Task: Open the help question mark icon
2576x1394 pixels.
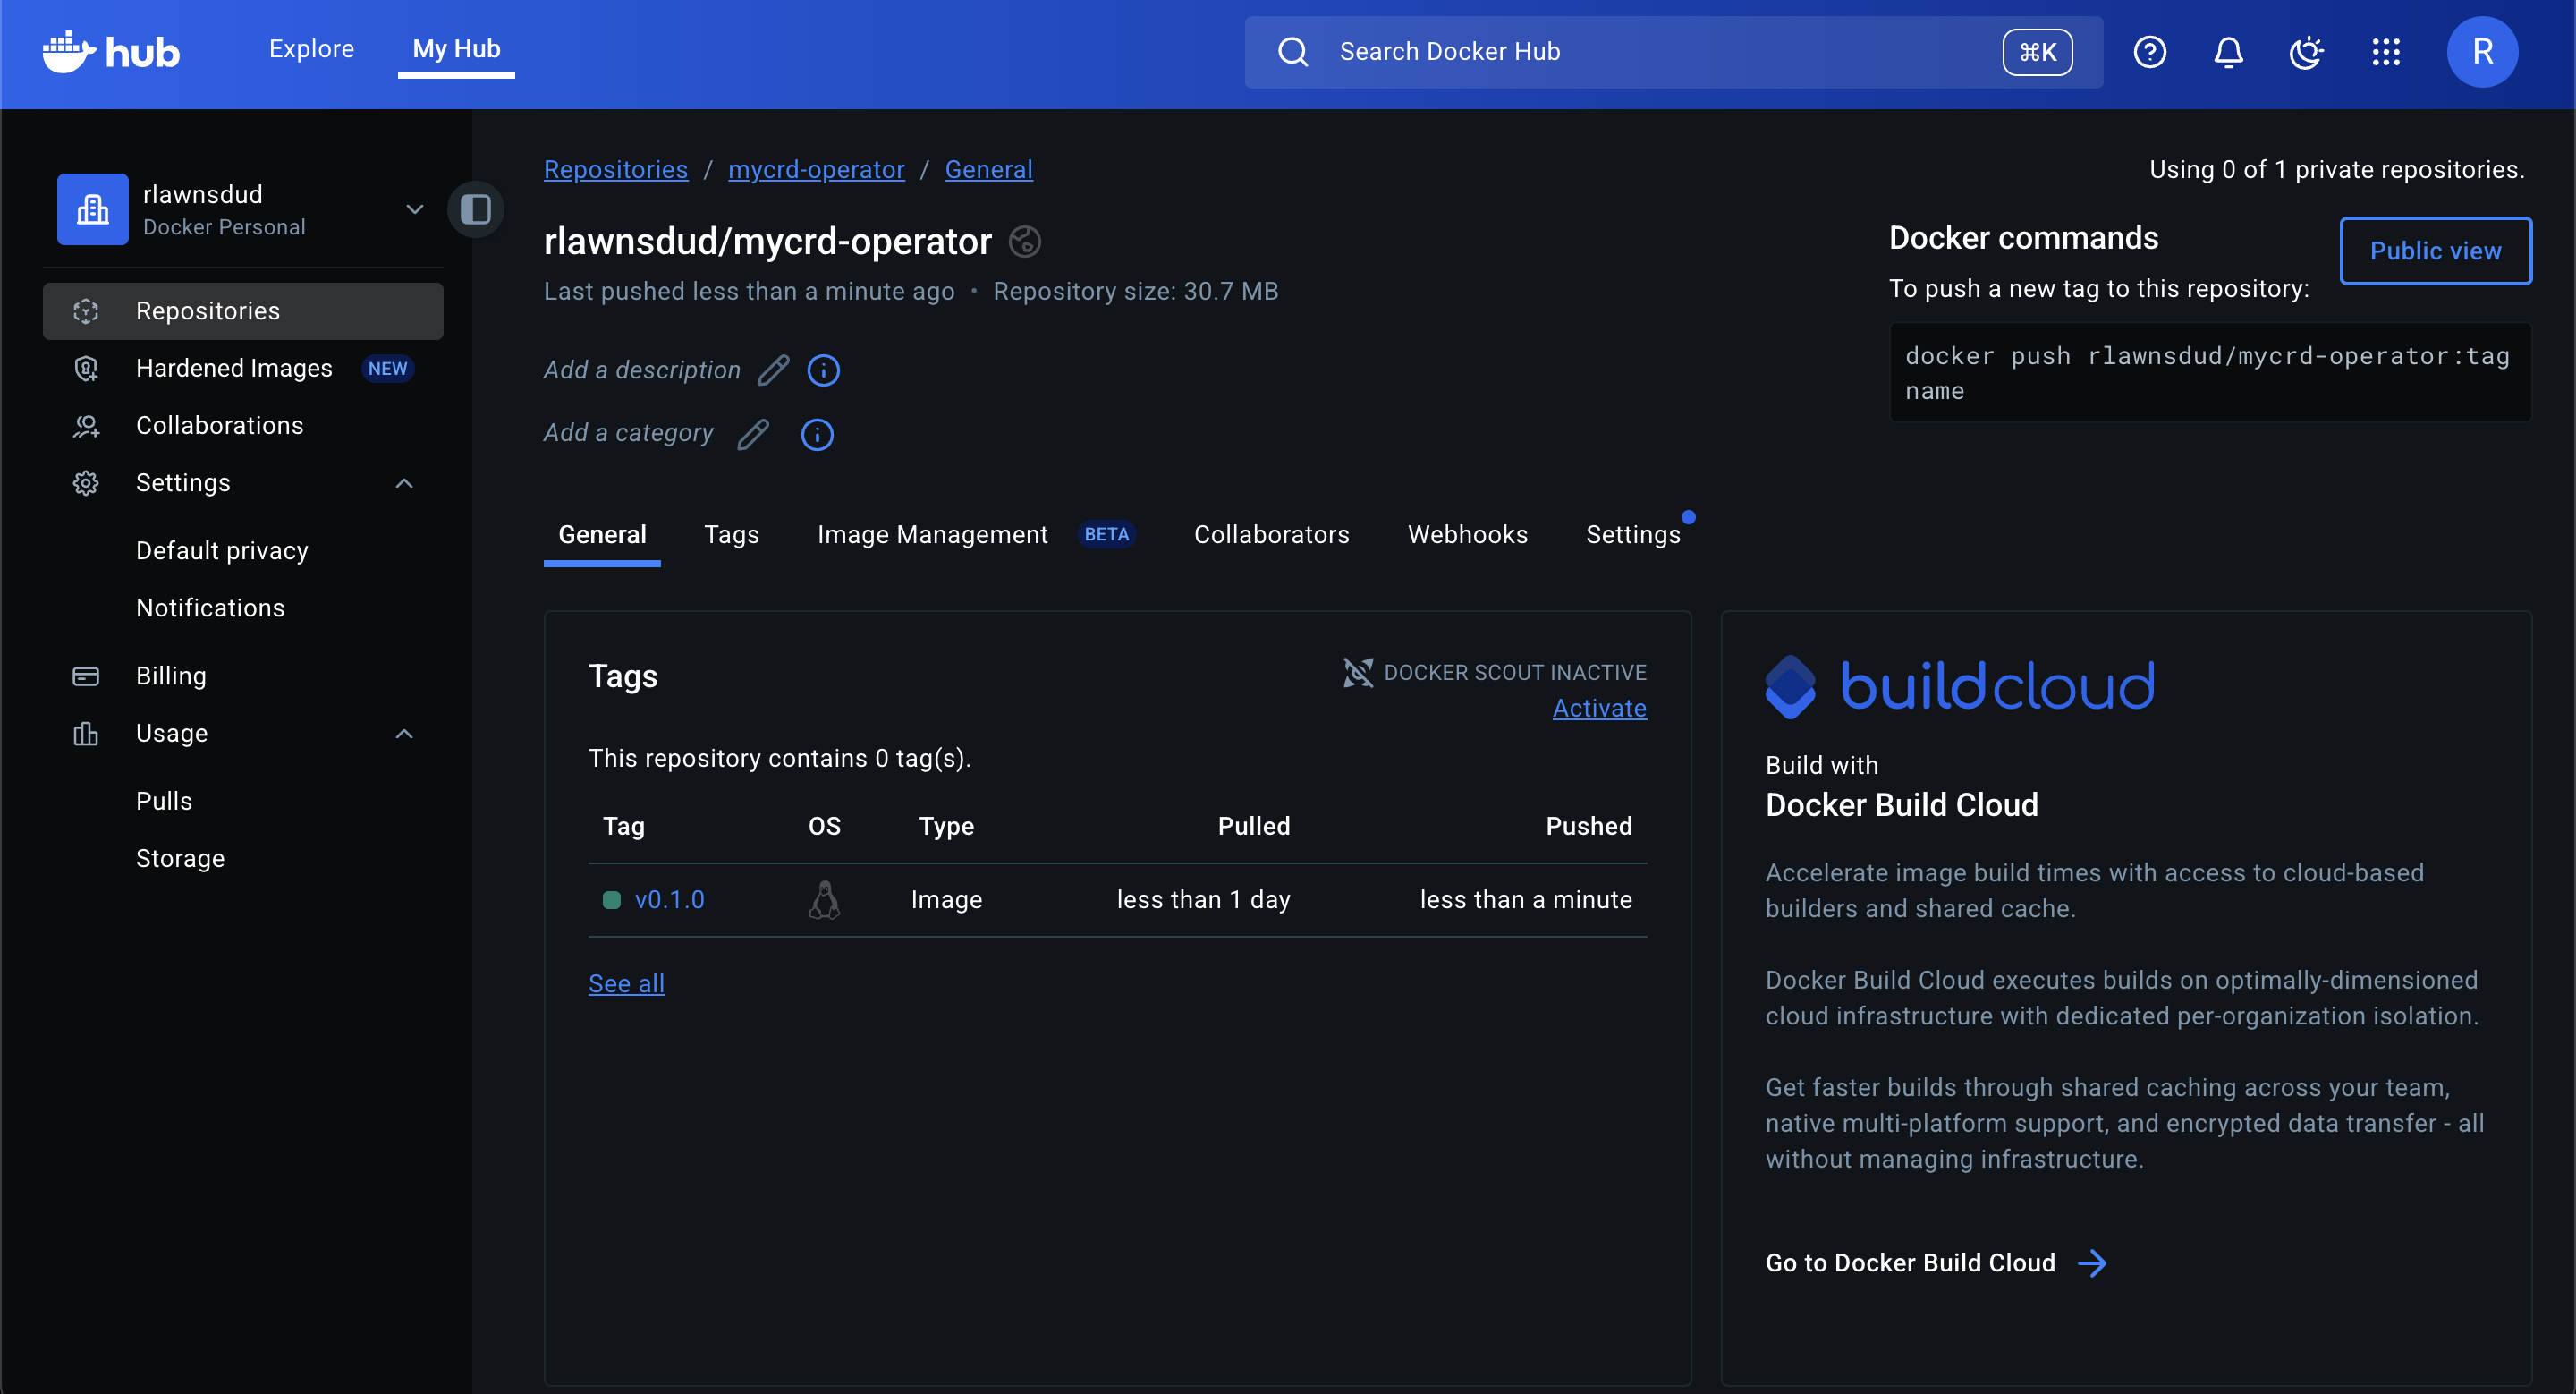Action: point(2149,52)
